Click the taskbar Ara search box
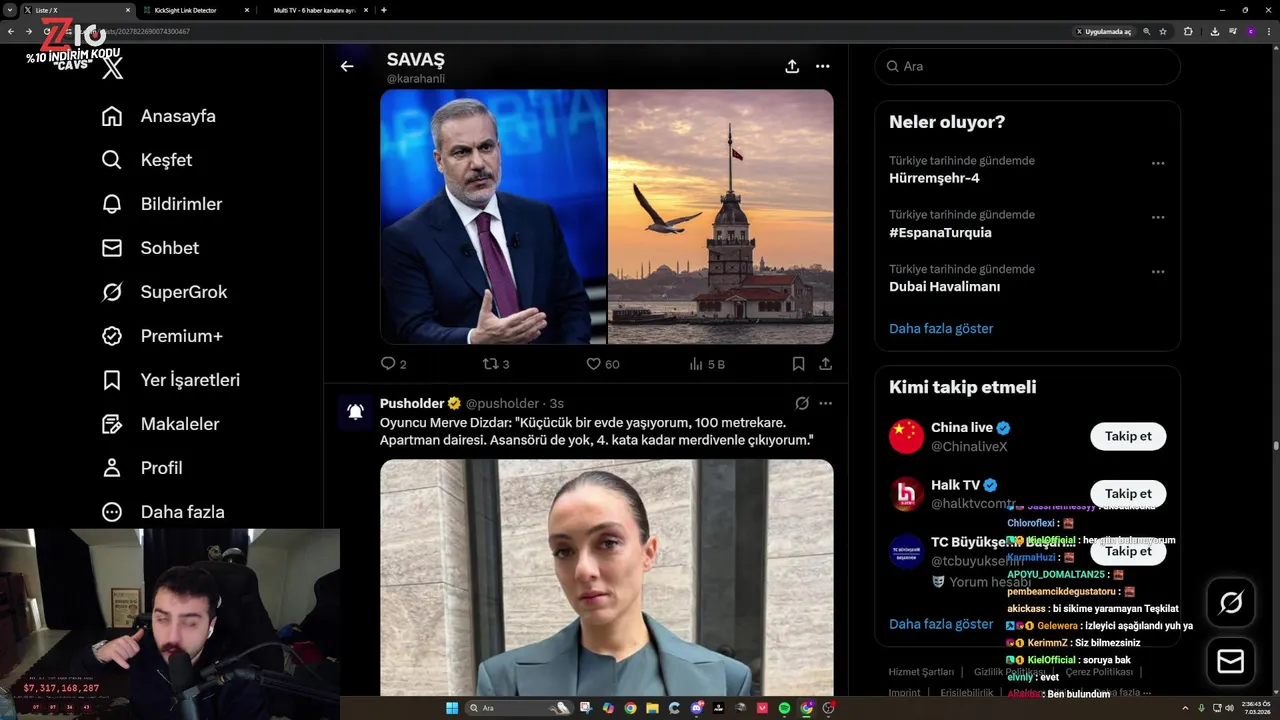 [520, 708]
